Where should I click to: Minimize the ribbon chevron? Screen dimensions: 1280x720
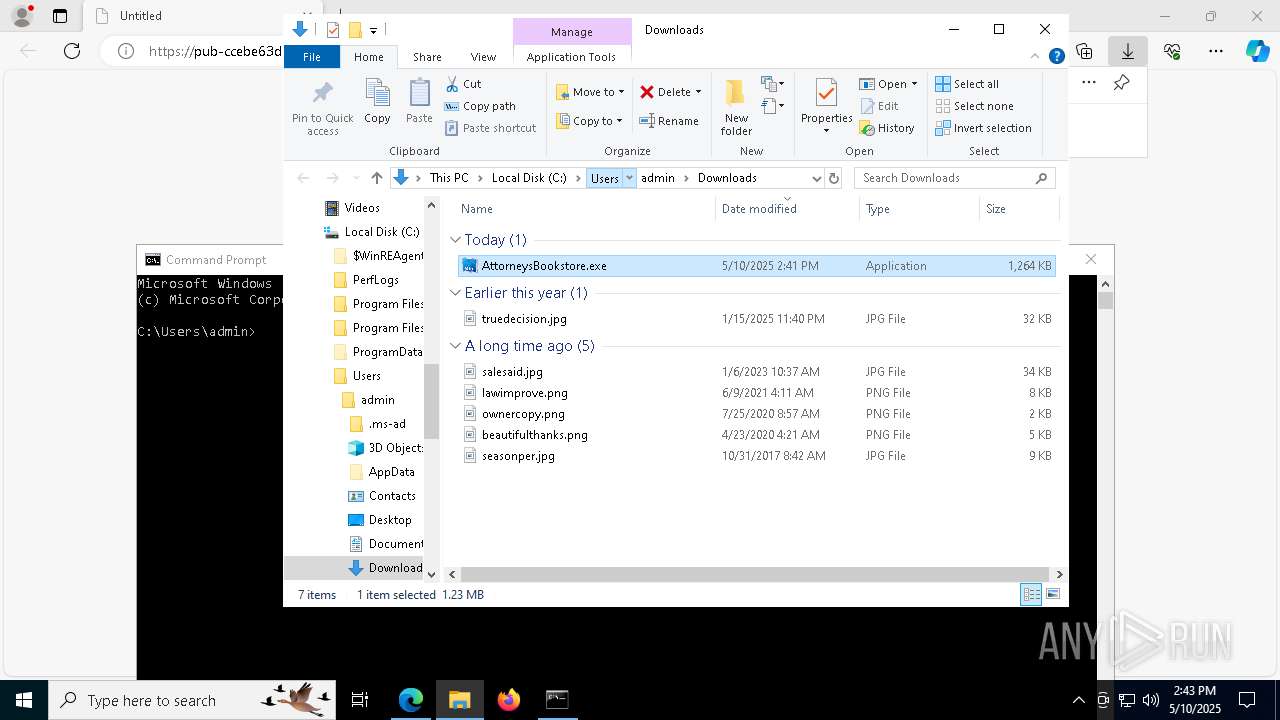point(1035,57)
